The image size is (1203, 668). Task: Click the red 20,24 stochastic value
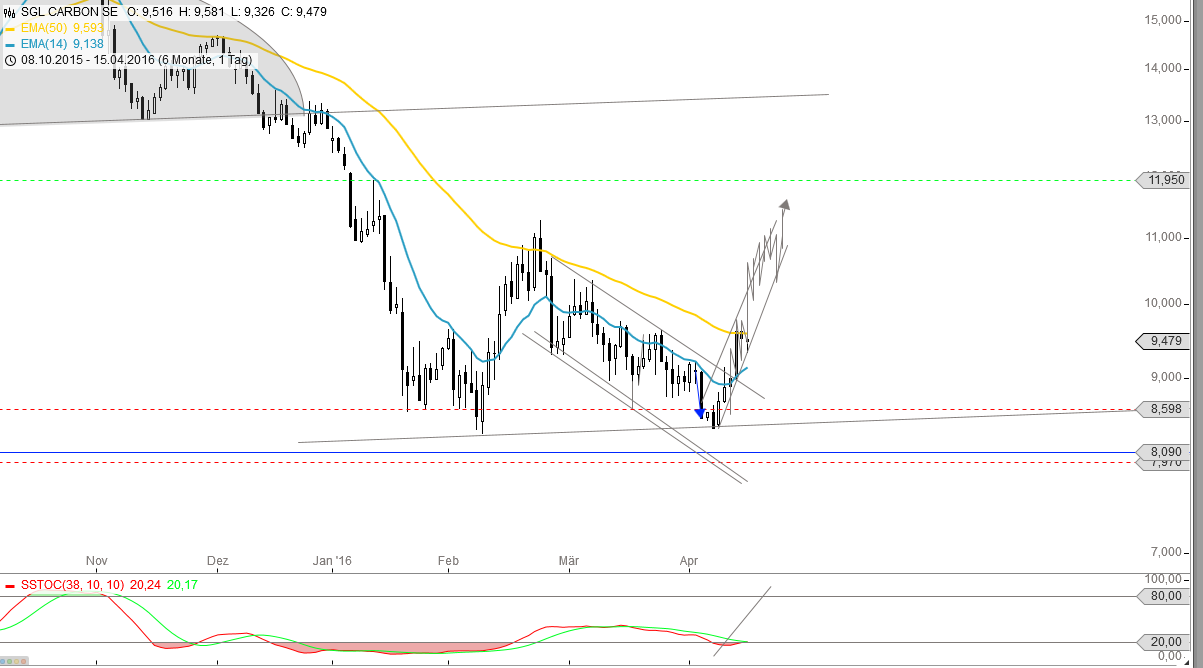click(143, 584)
